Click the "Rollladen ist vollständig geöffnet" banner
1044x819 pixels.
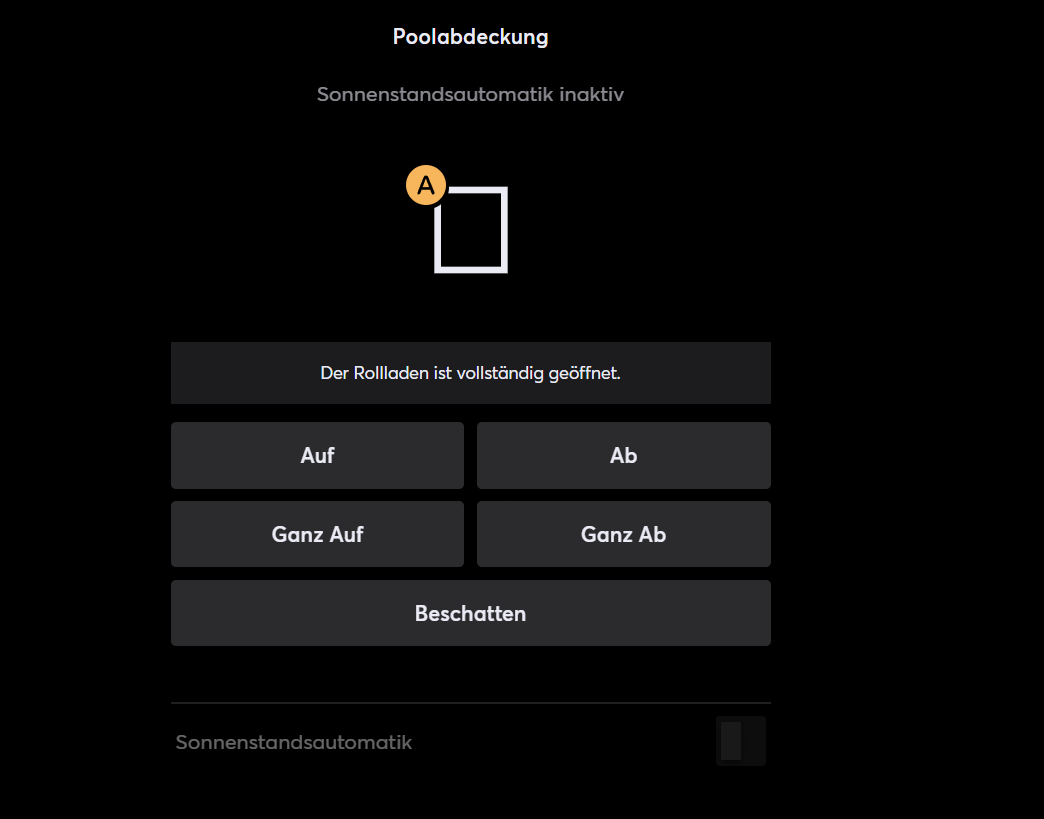click(x=470, y=373)
